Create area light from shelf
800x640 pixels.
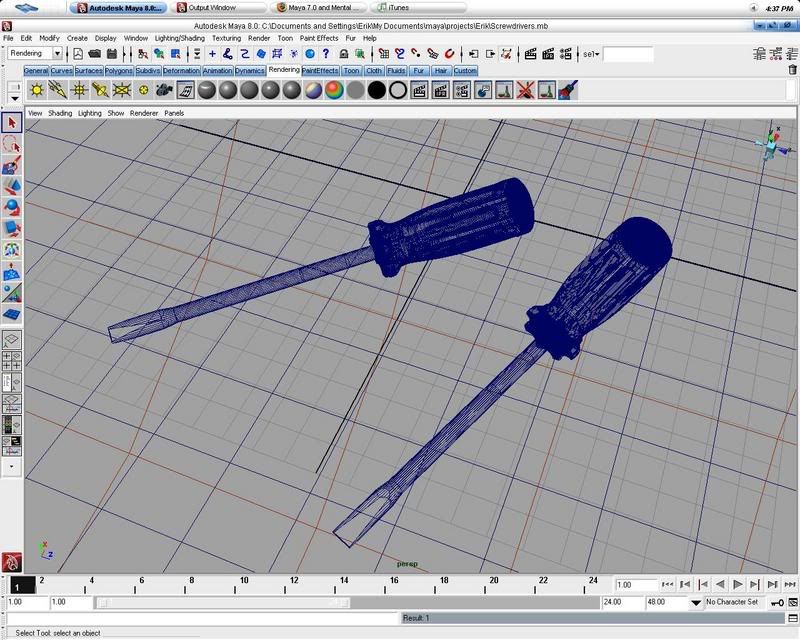pos(122,90)
